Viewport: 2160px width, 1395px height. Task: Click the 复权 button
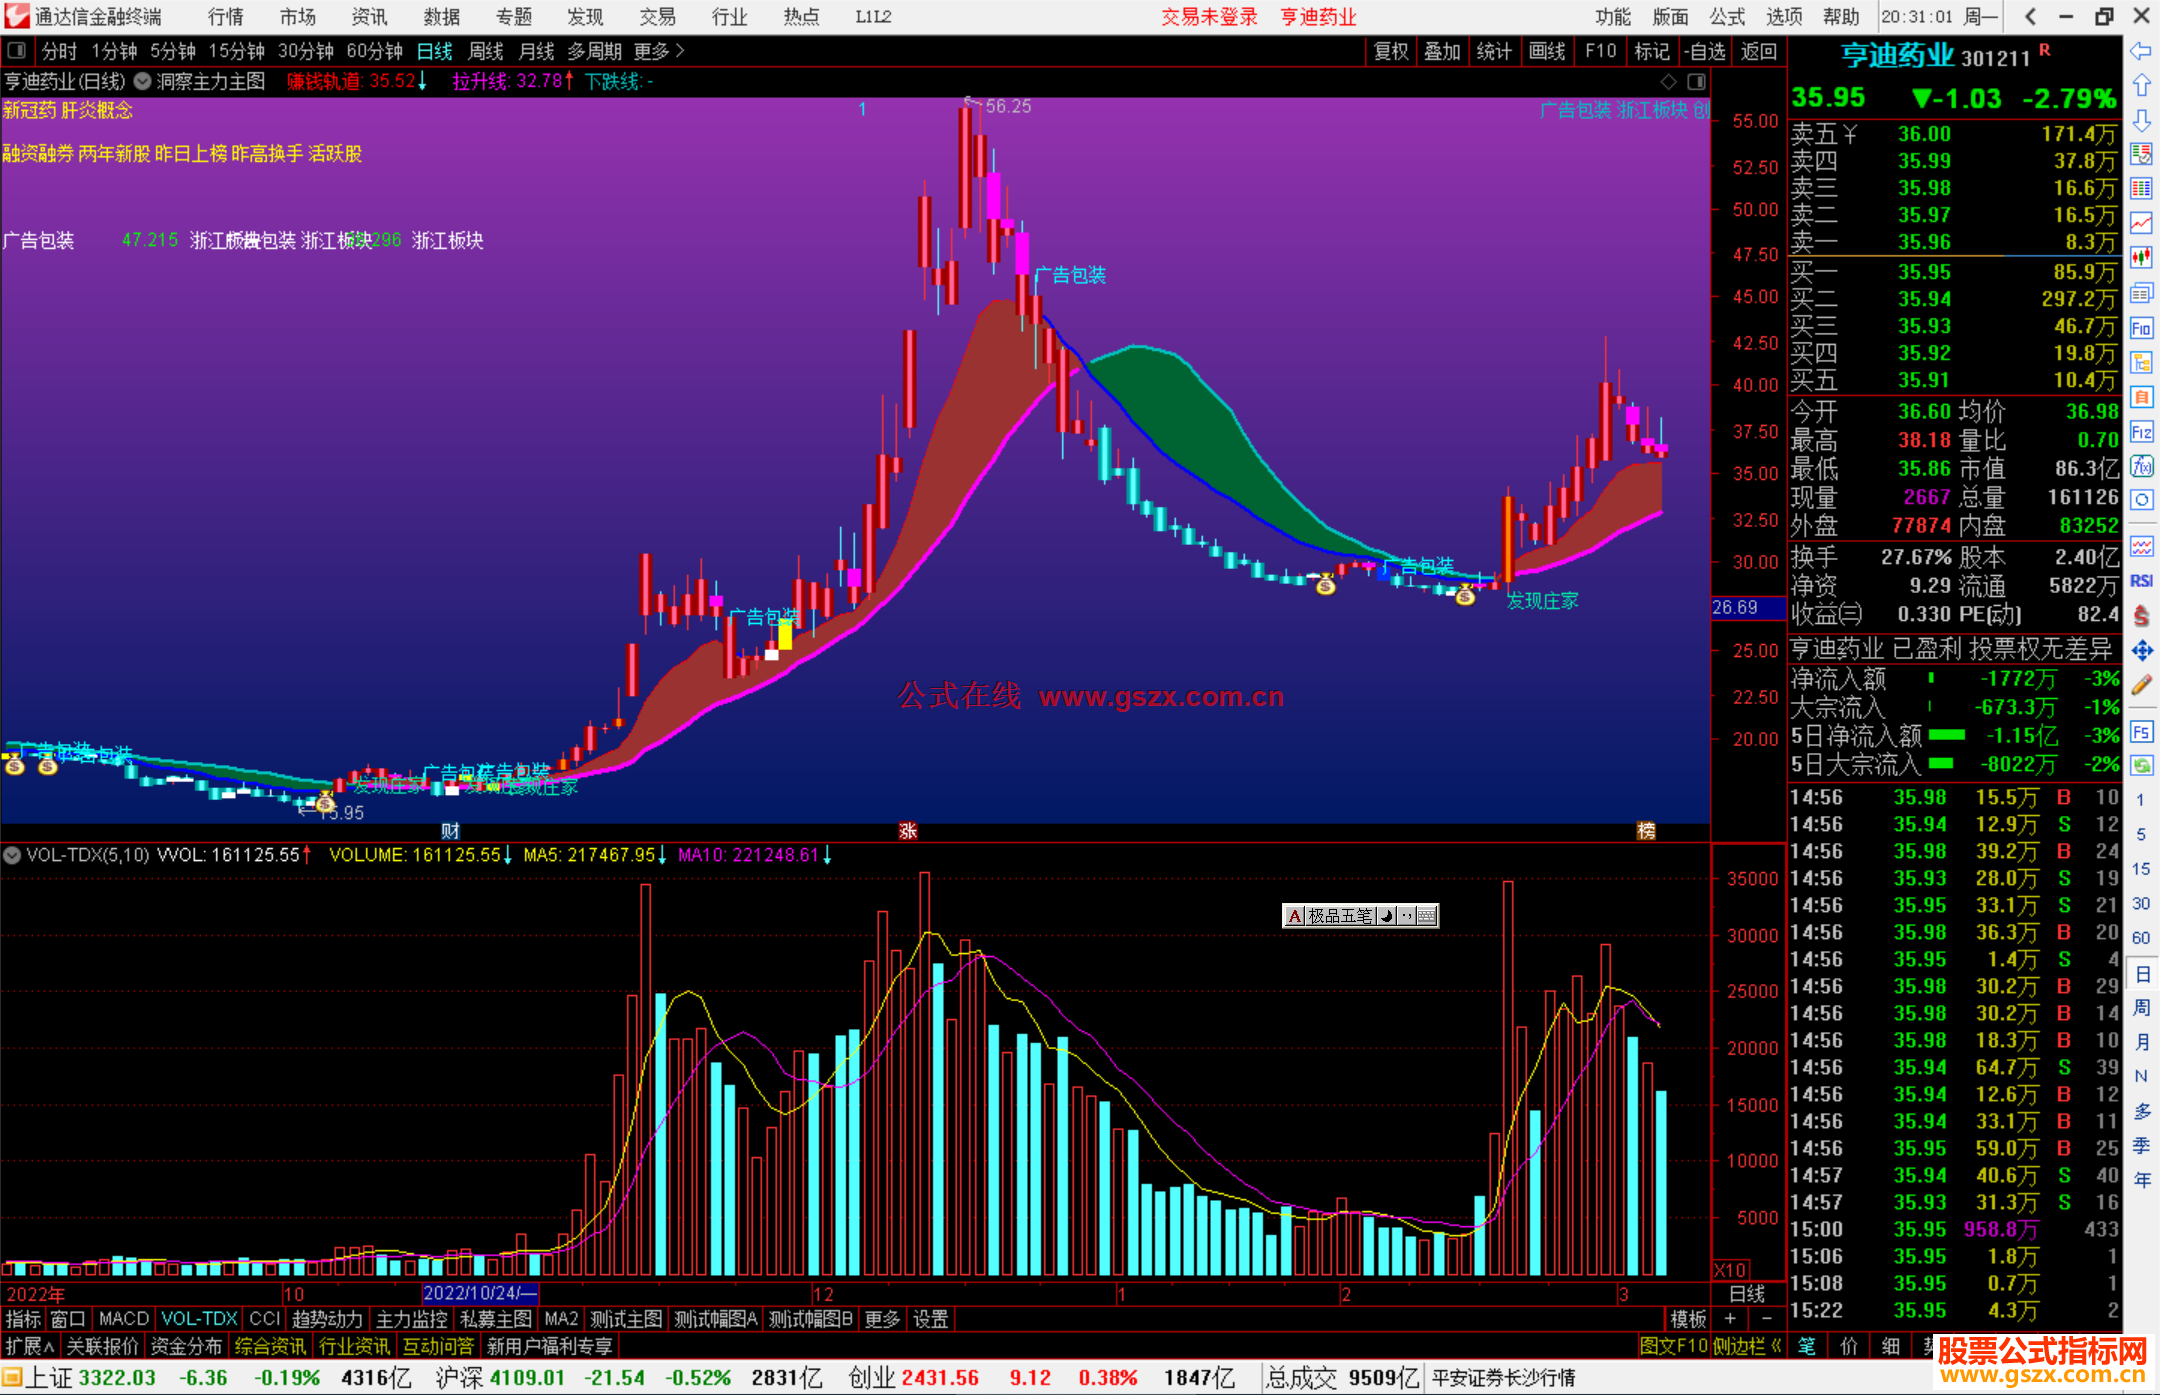tap(1391, 51)
